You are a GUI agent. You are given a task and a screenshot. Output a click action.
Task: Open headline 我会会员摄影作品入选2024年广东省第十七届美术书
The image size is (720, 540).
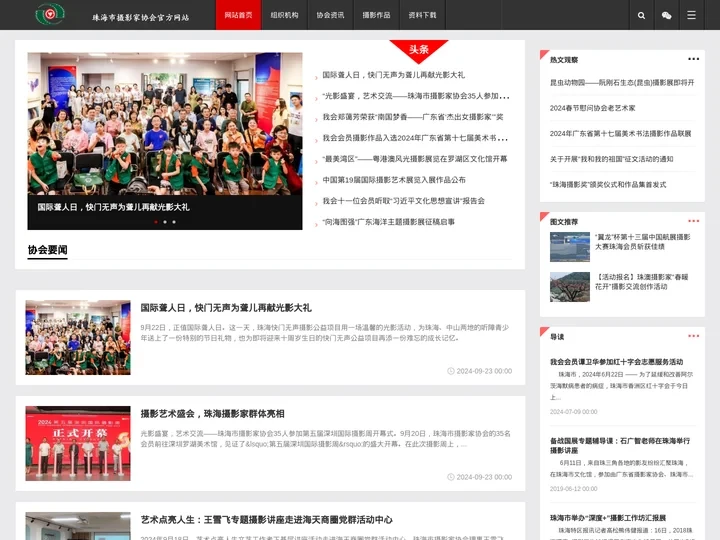point(415,138)
